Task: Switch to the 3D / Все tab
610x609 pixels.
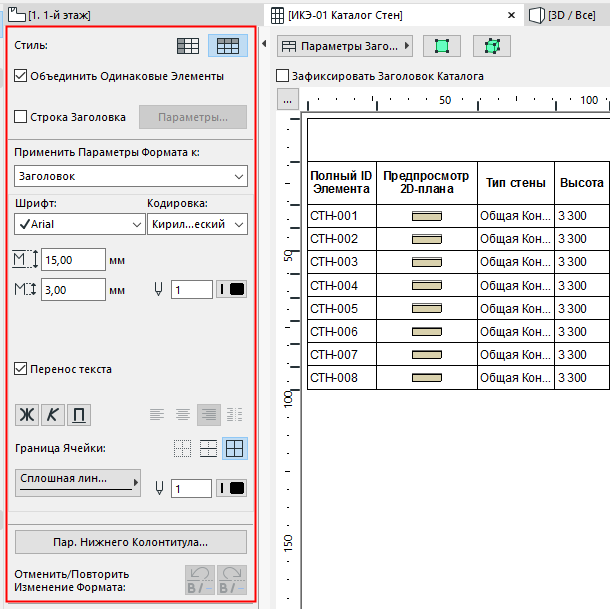Action: (x=570, y=15)
